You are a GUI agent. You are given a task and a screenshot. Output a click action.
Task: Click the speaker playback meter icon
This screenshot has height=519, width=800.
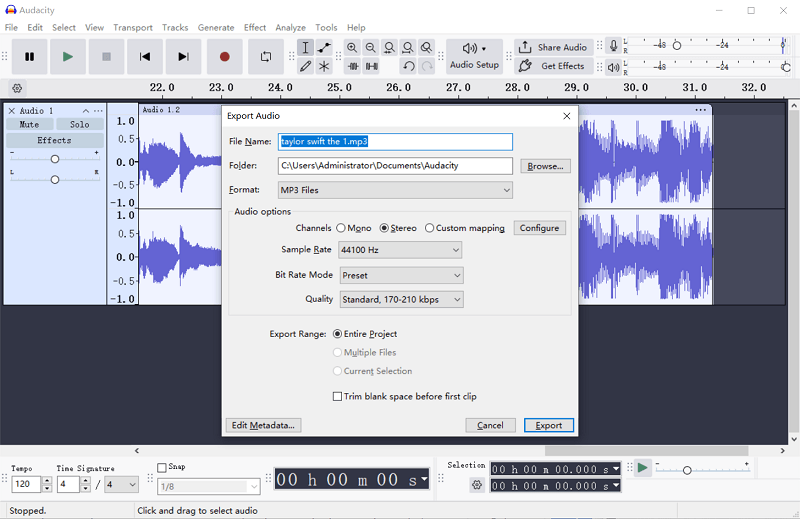614,67
